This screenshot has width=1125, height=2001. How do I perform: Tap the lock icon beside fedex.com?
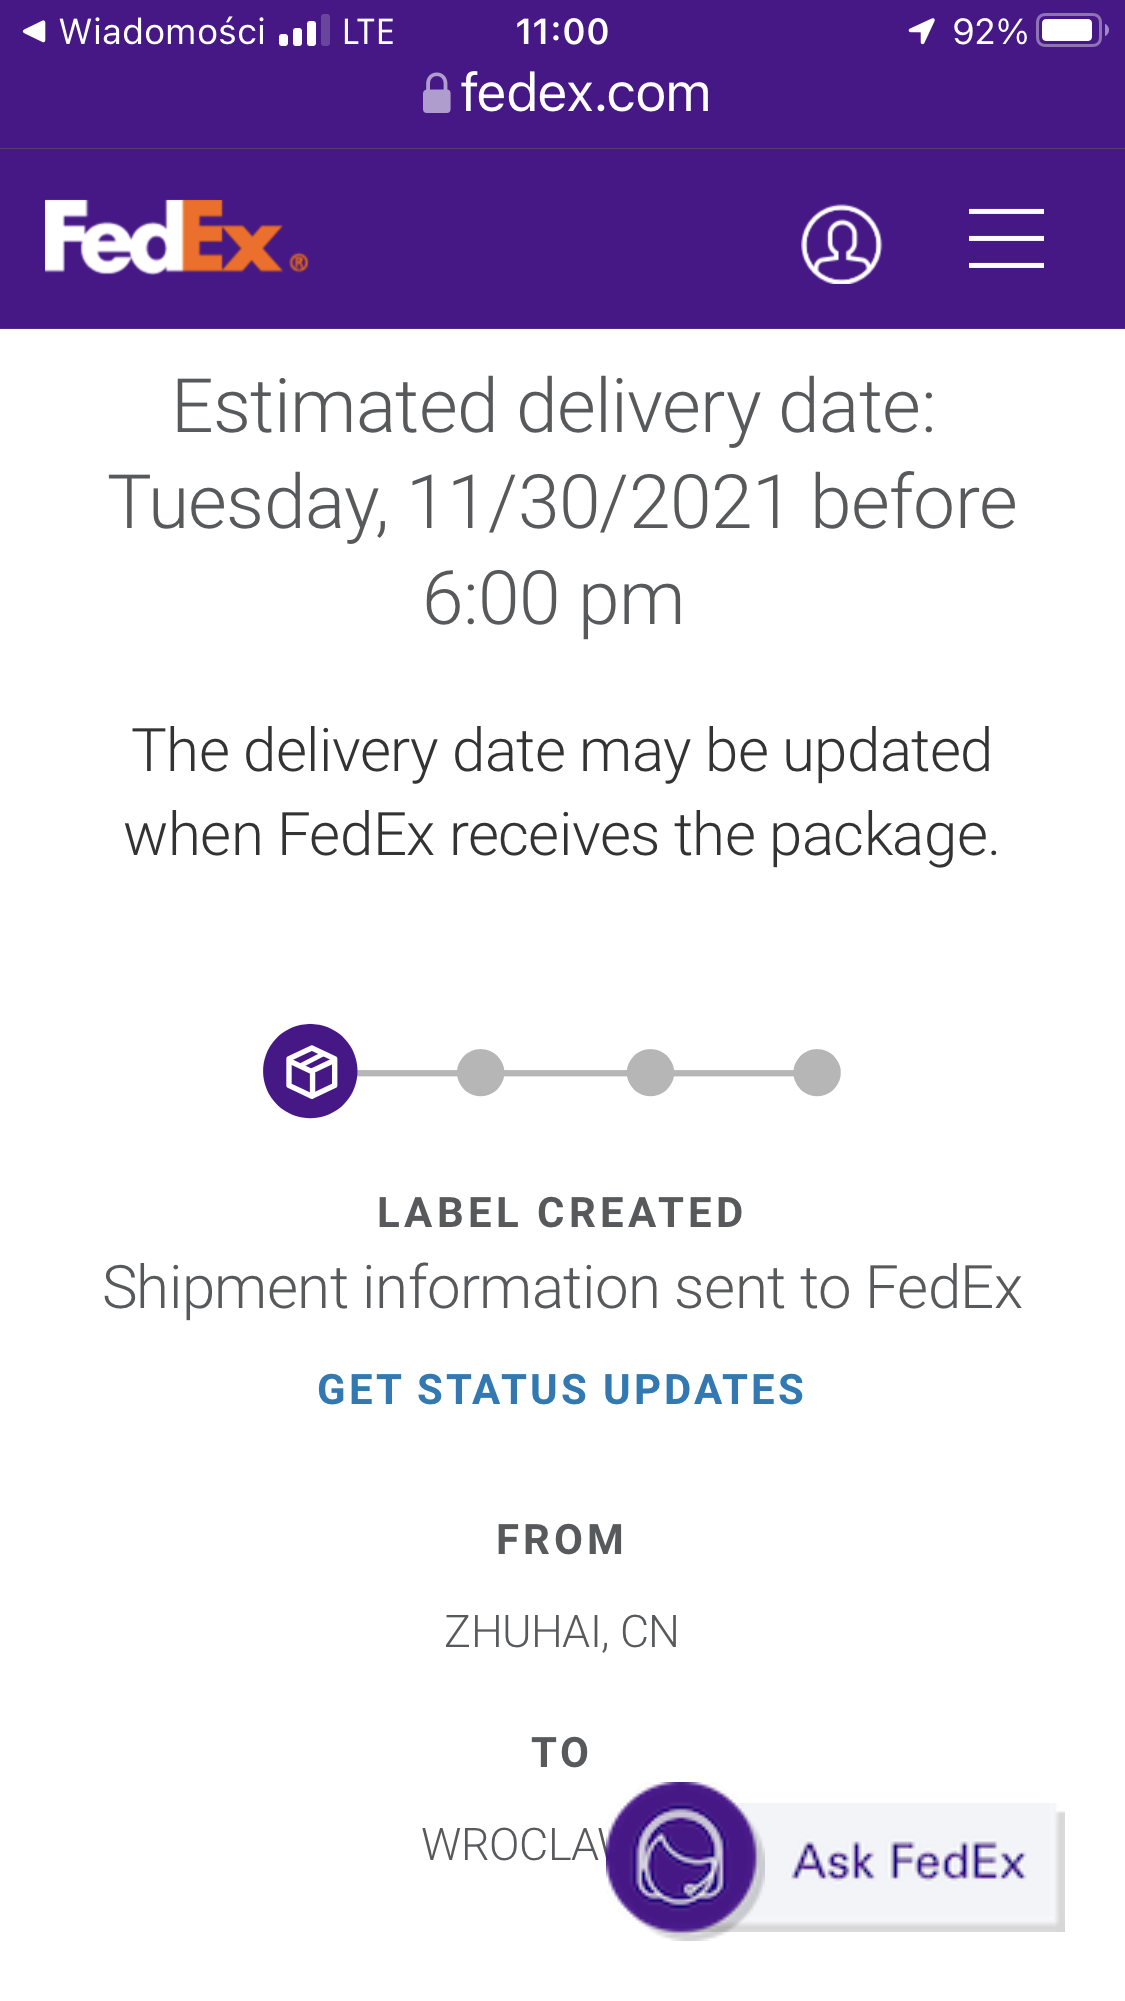tap(436, 95)
